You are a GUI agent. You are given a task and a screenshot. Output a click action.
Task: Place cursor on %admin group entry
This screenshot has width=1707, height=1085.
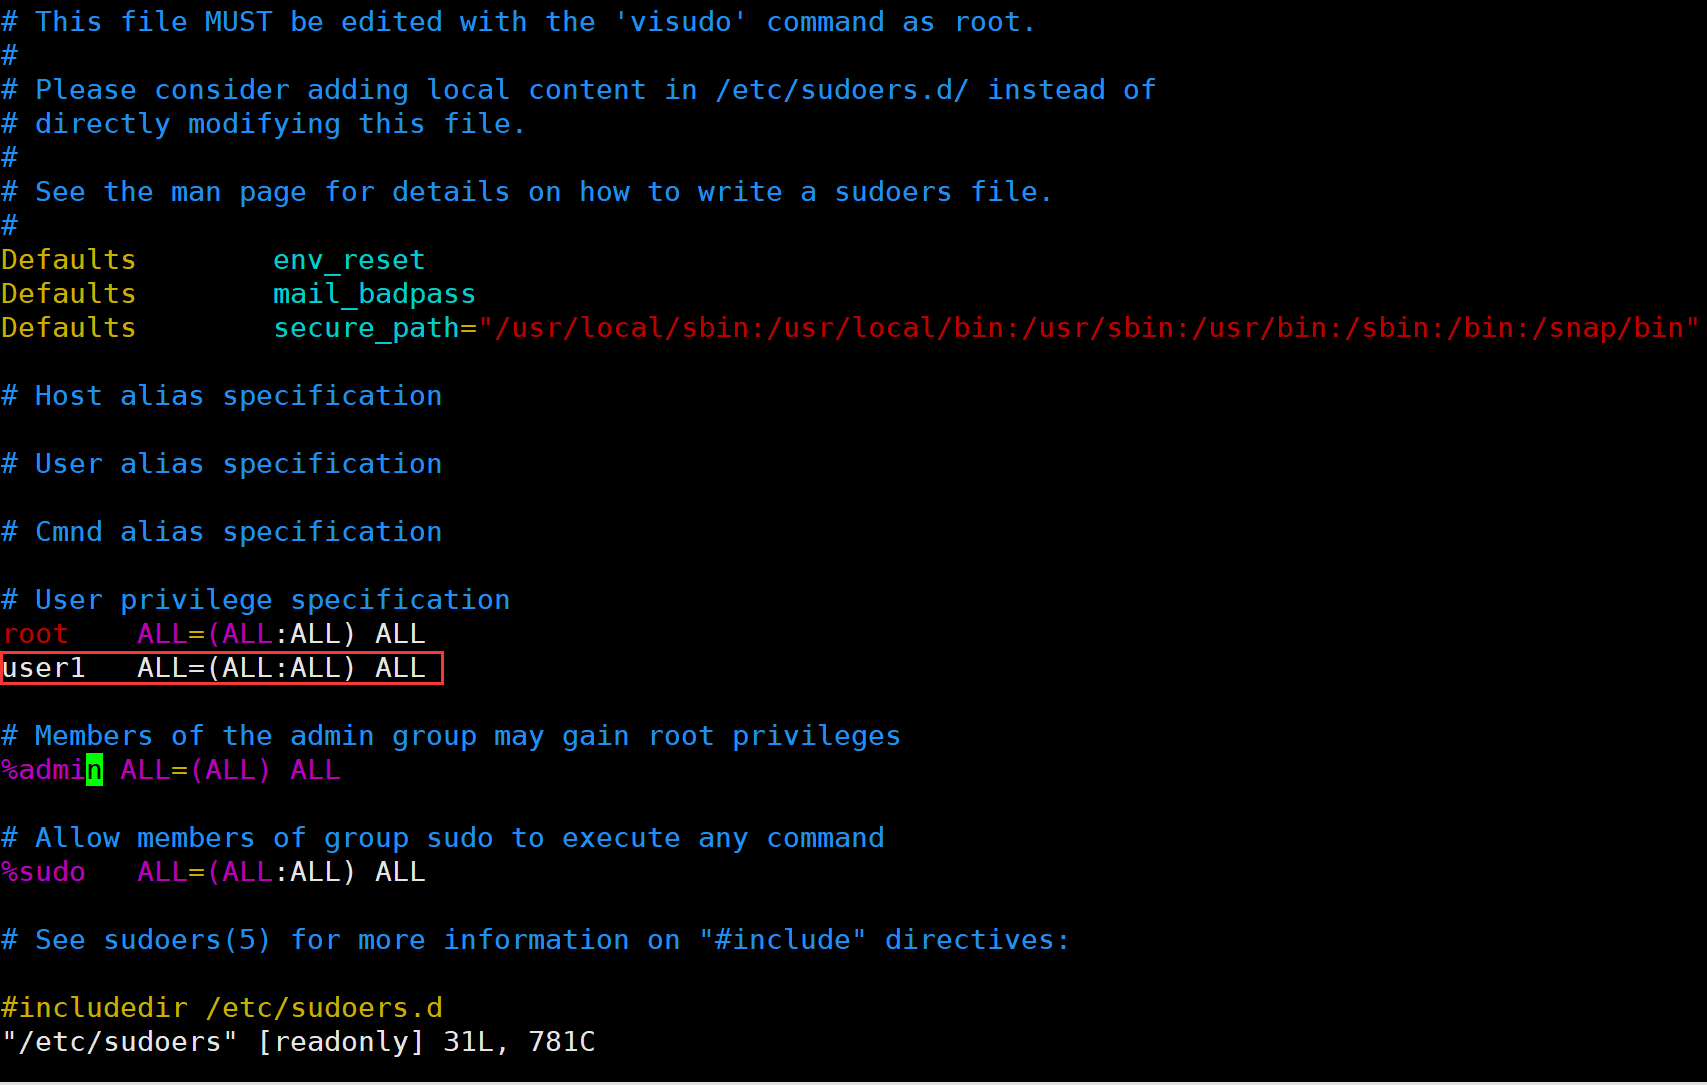click(171, 770)
